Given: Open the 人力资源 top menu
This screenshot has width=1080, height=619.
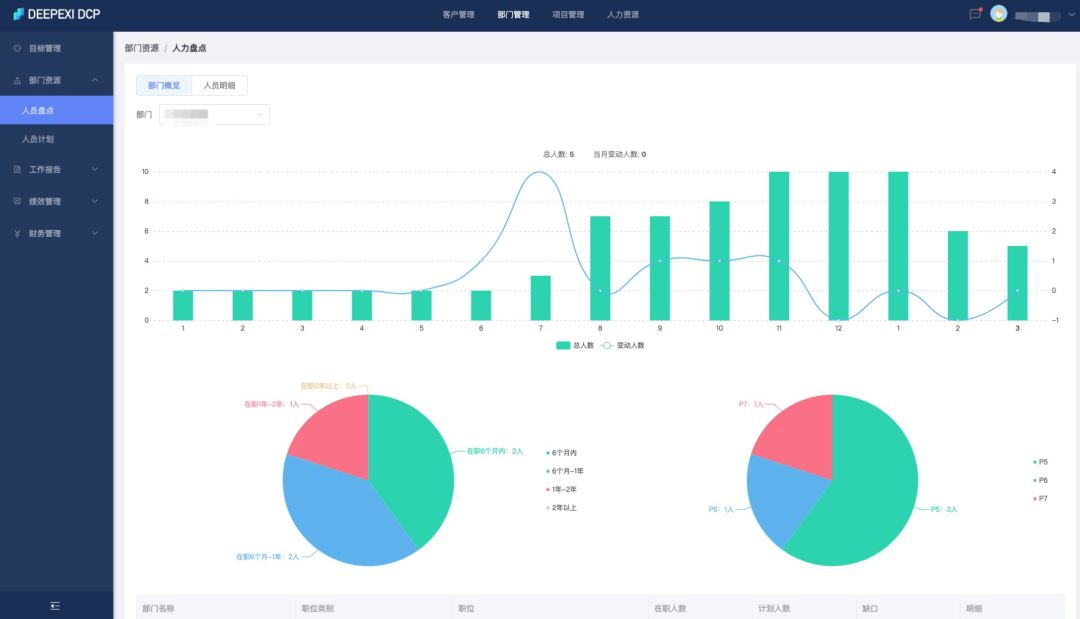Looking at the screenshot, I should click(623, 14).
